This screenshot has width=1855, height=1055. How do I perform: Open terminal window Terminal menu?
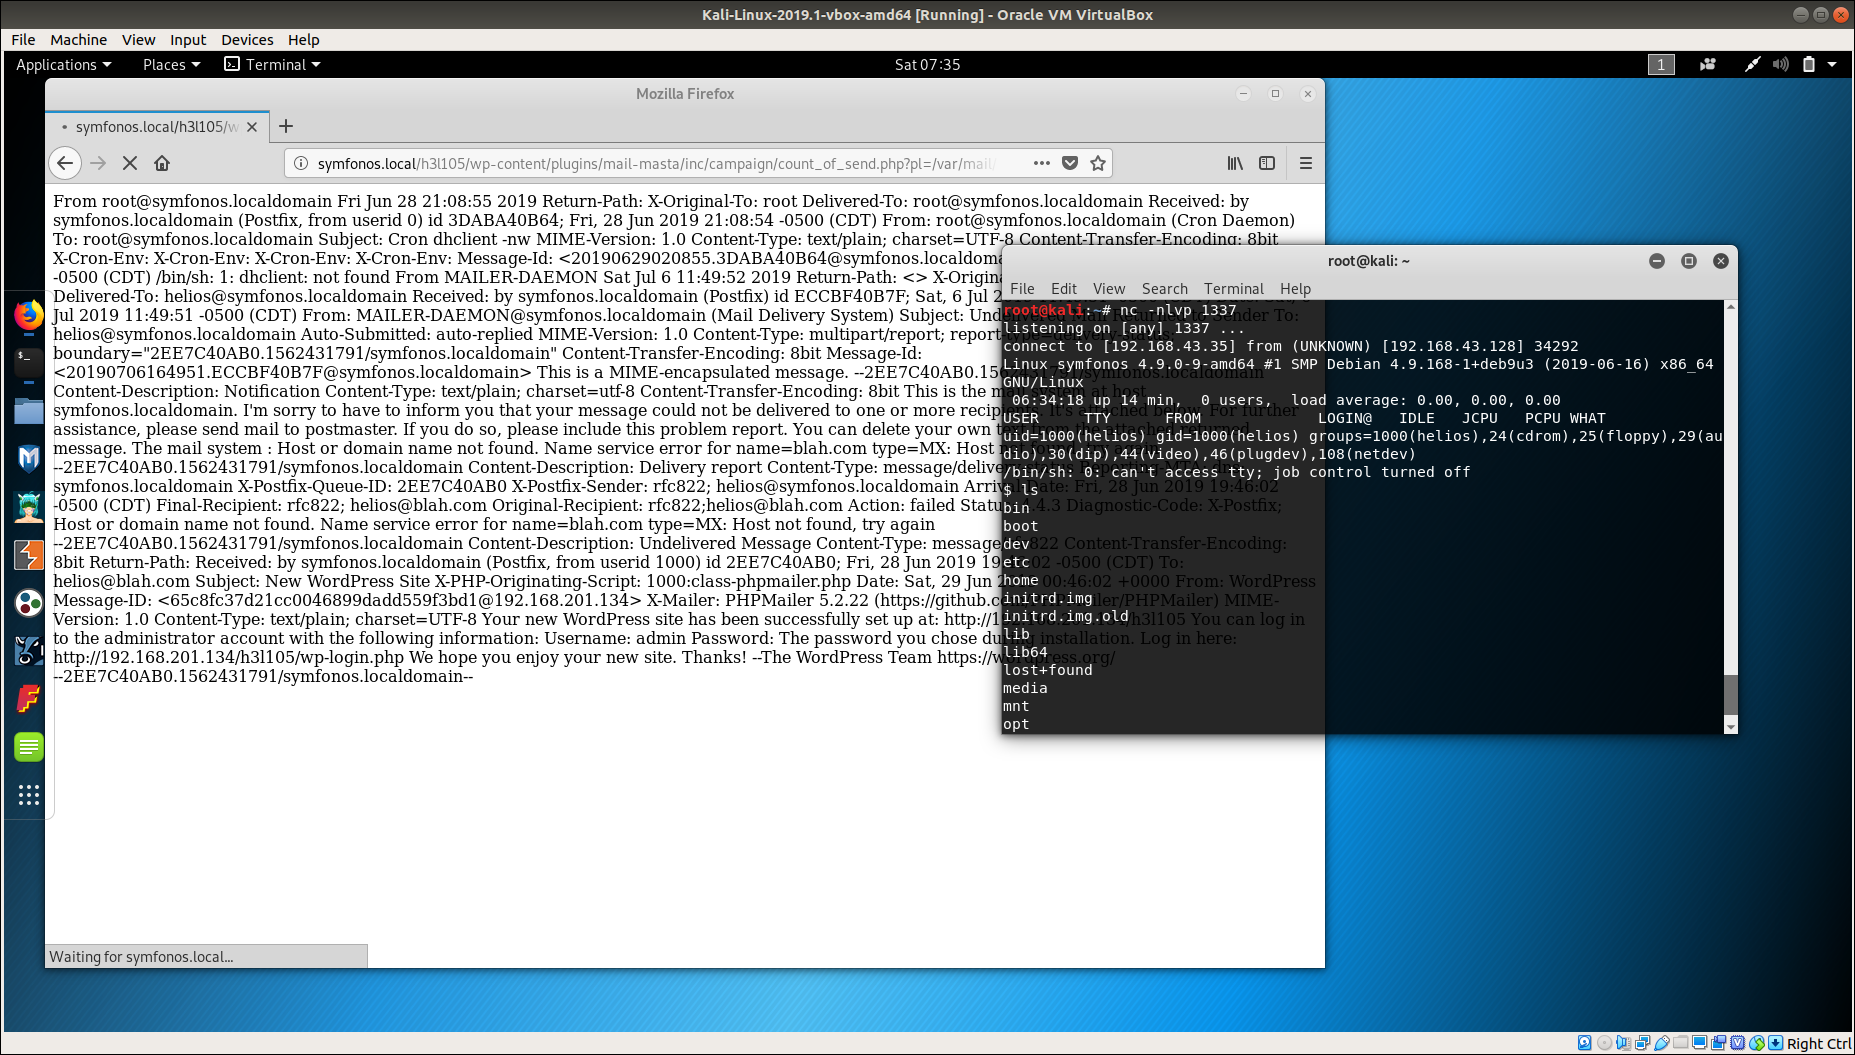point(1234,288)
